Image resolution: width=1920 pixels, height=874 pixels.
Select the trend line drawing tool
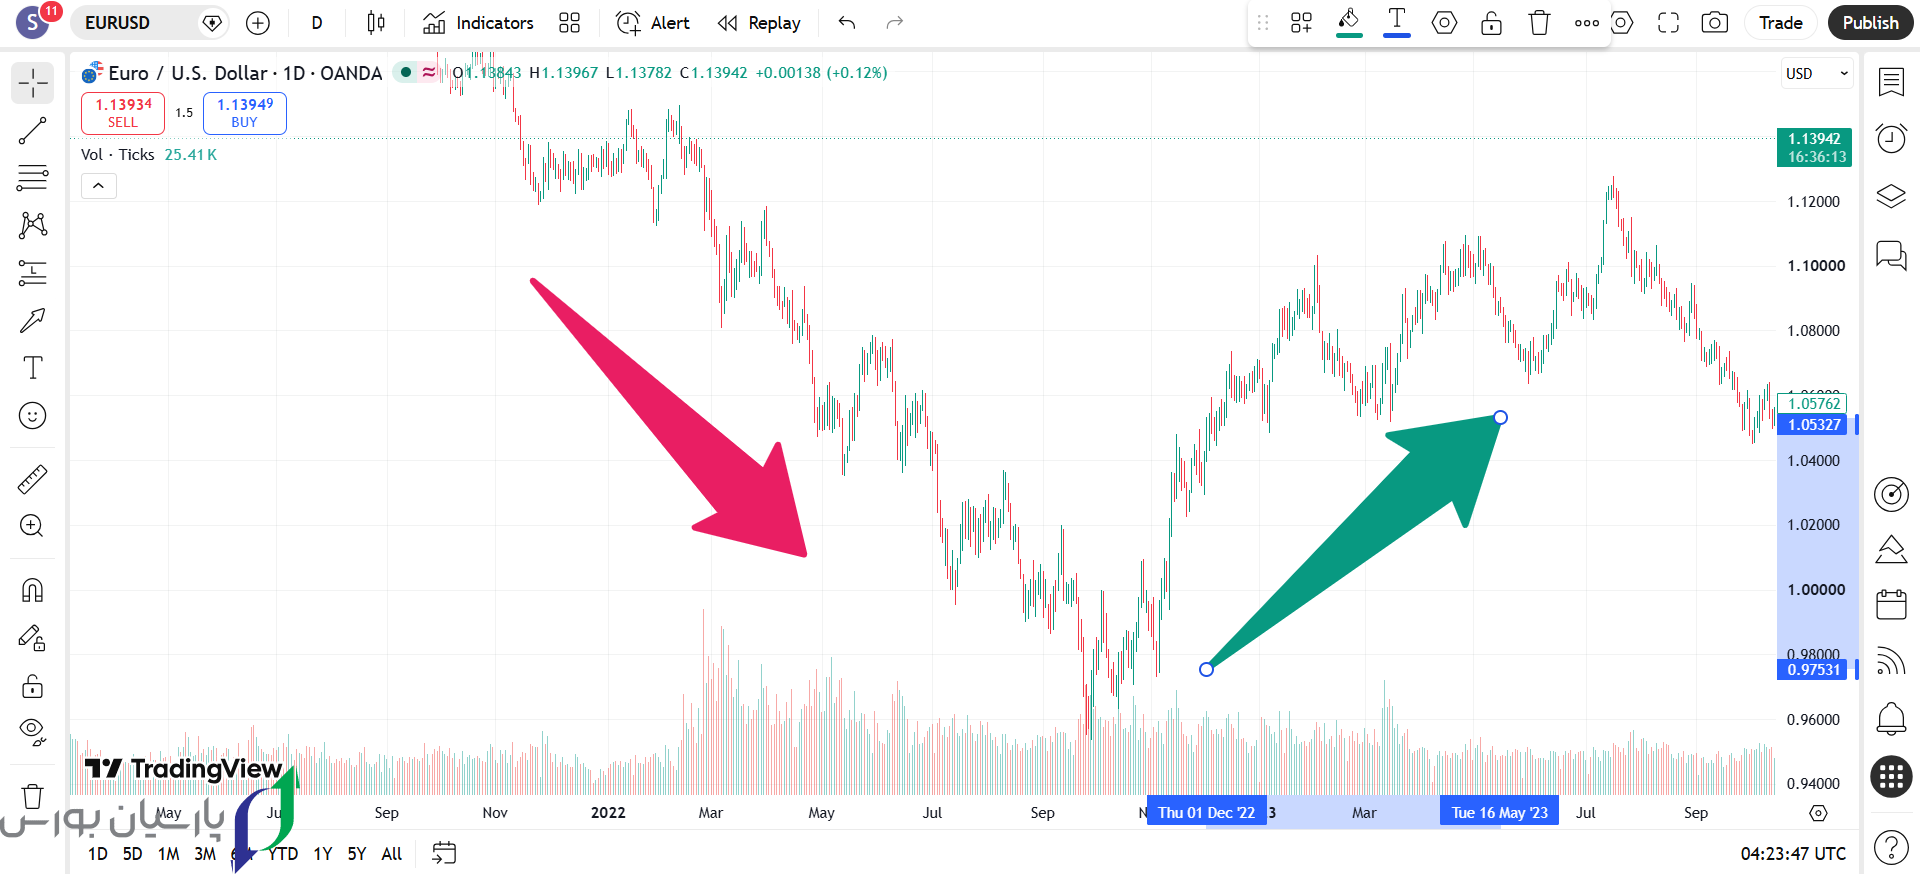[32, 130]
